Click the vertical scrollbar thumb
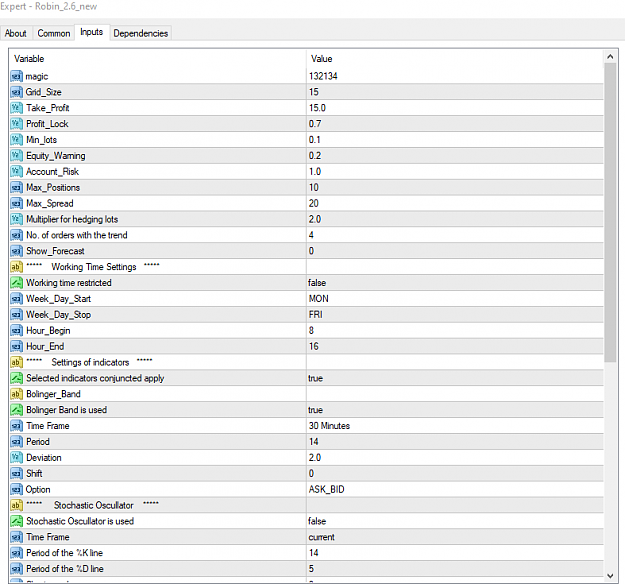 click(x=610, y=212)
